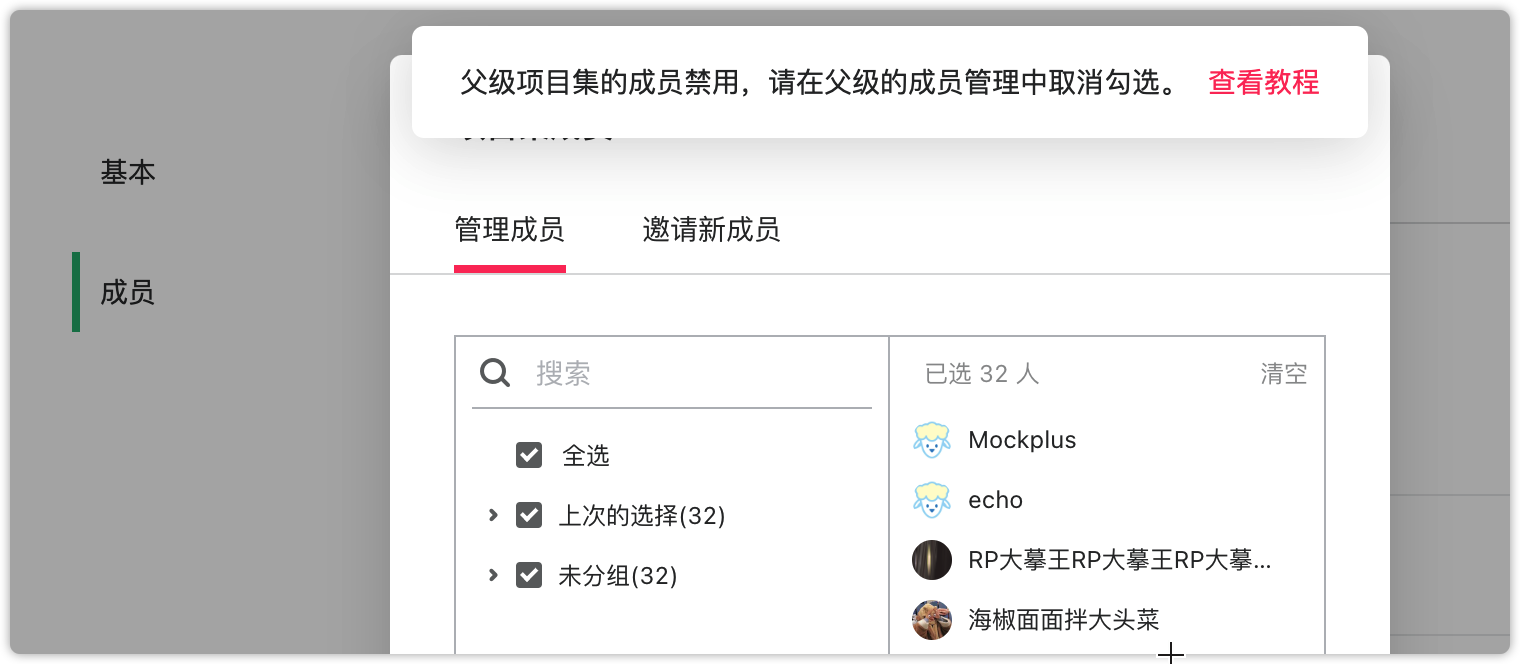
Task: Click the RP大摹王 dark avatar
Action: [932, 560]
